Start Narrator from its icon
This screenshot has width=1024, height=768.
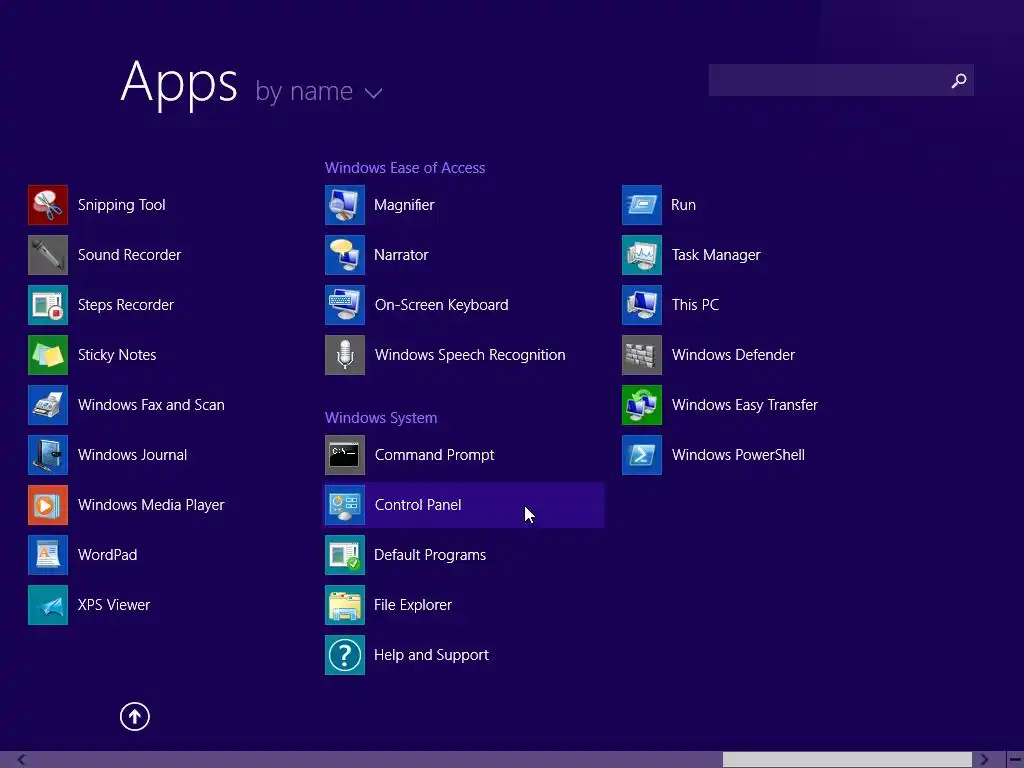(x=345, y=255)
